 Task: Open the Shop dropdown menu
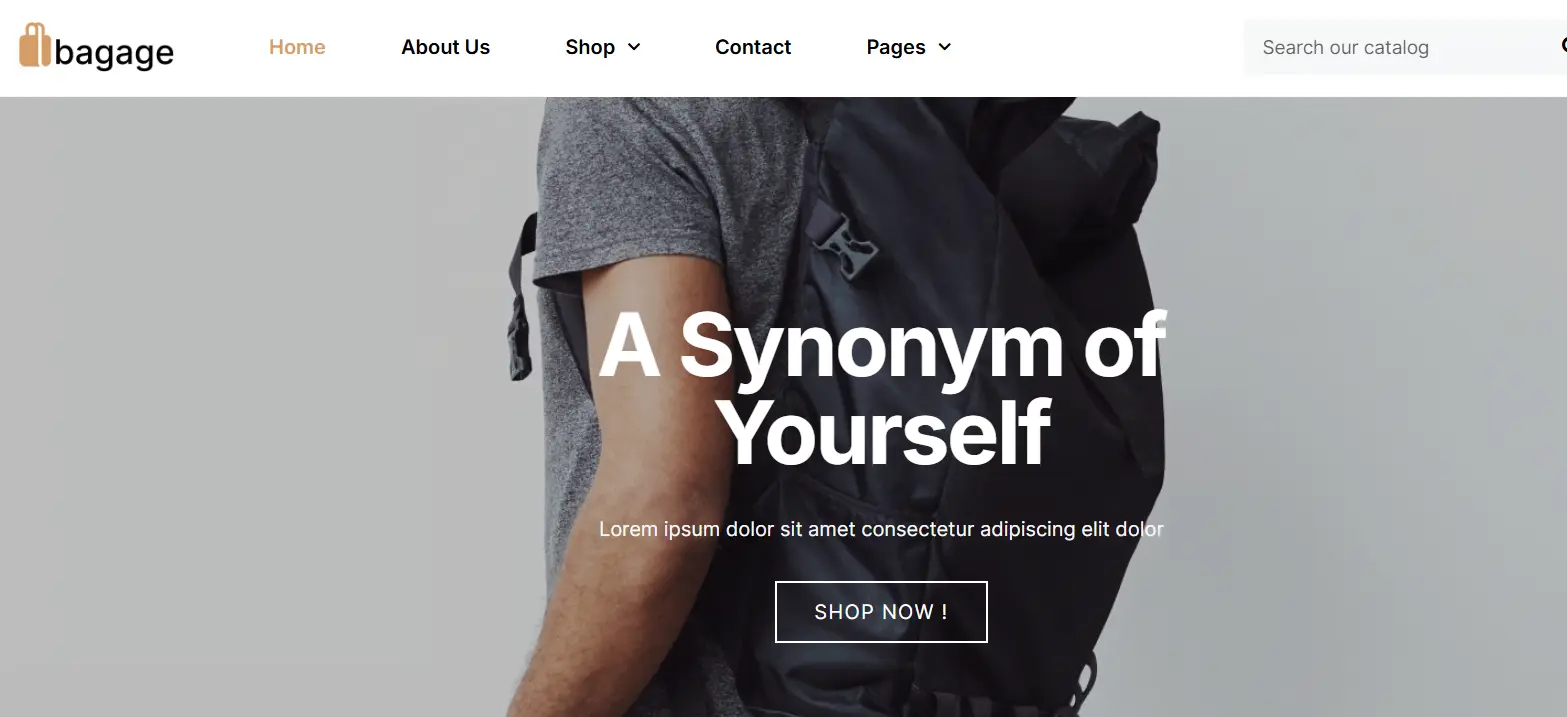click(x=602, y=47)
